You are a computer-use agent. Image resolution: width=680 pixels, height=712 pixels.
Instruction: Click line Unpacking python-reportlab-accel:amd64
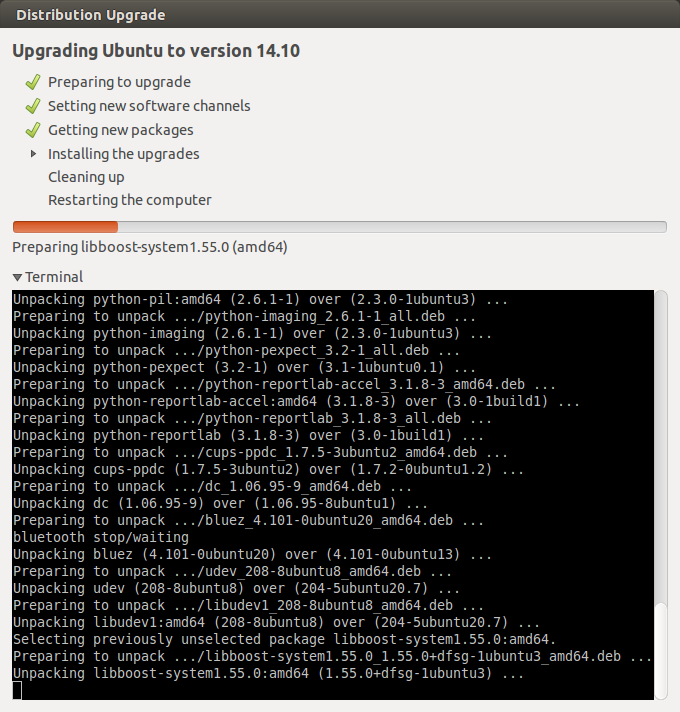coord(296,402)
